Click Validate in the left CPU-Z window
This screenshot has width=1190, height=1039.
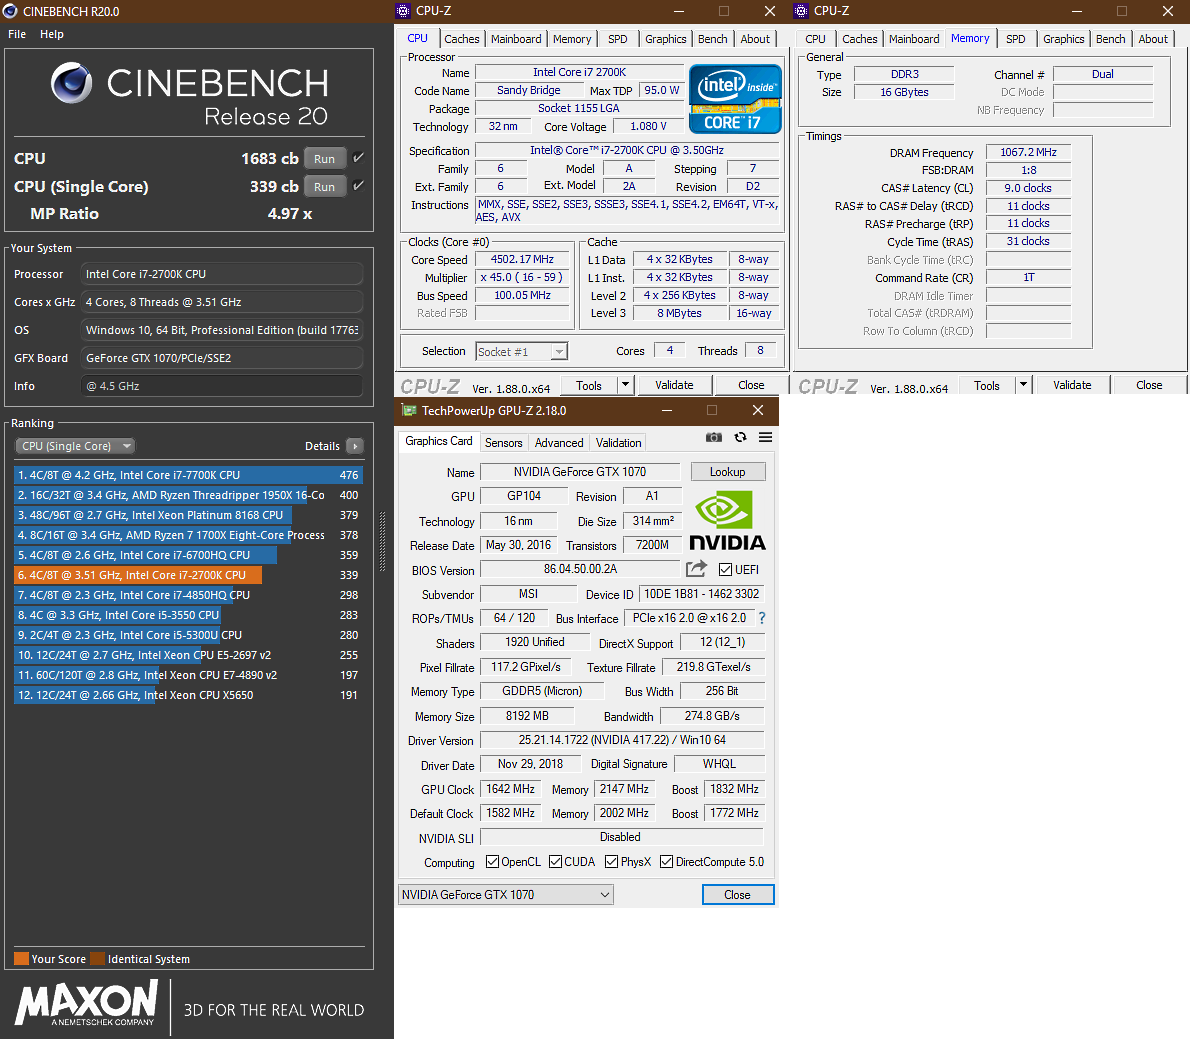pos(674,385)
